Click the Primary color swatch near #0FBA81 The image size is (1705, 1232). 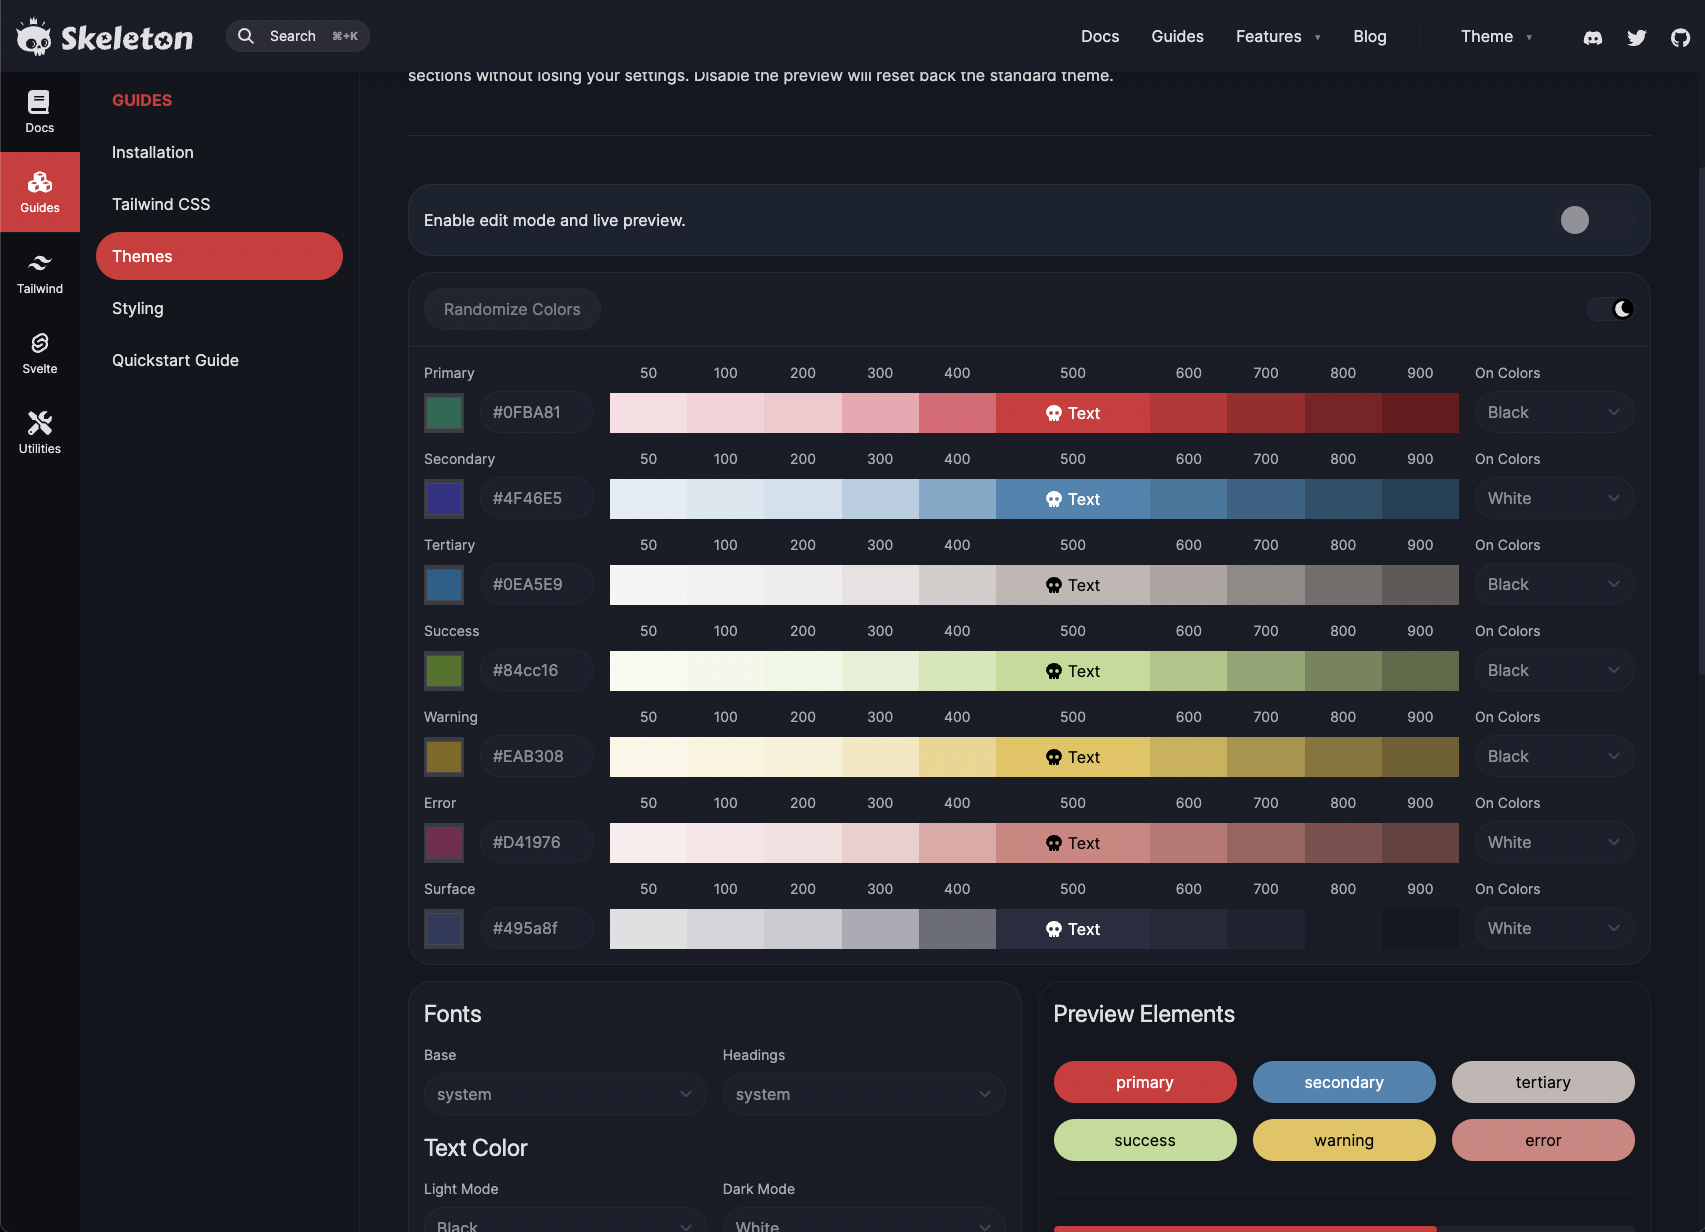[x=443, y=412]
